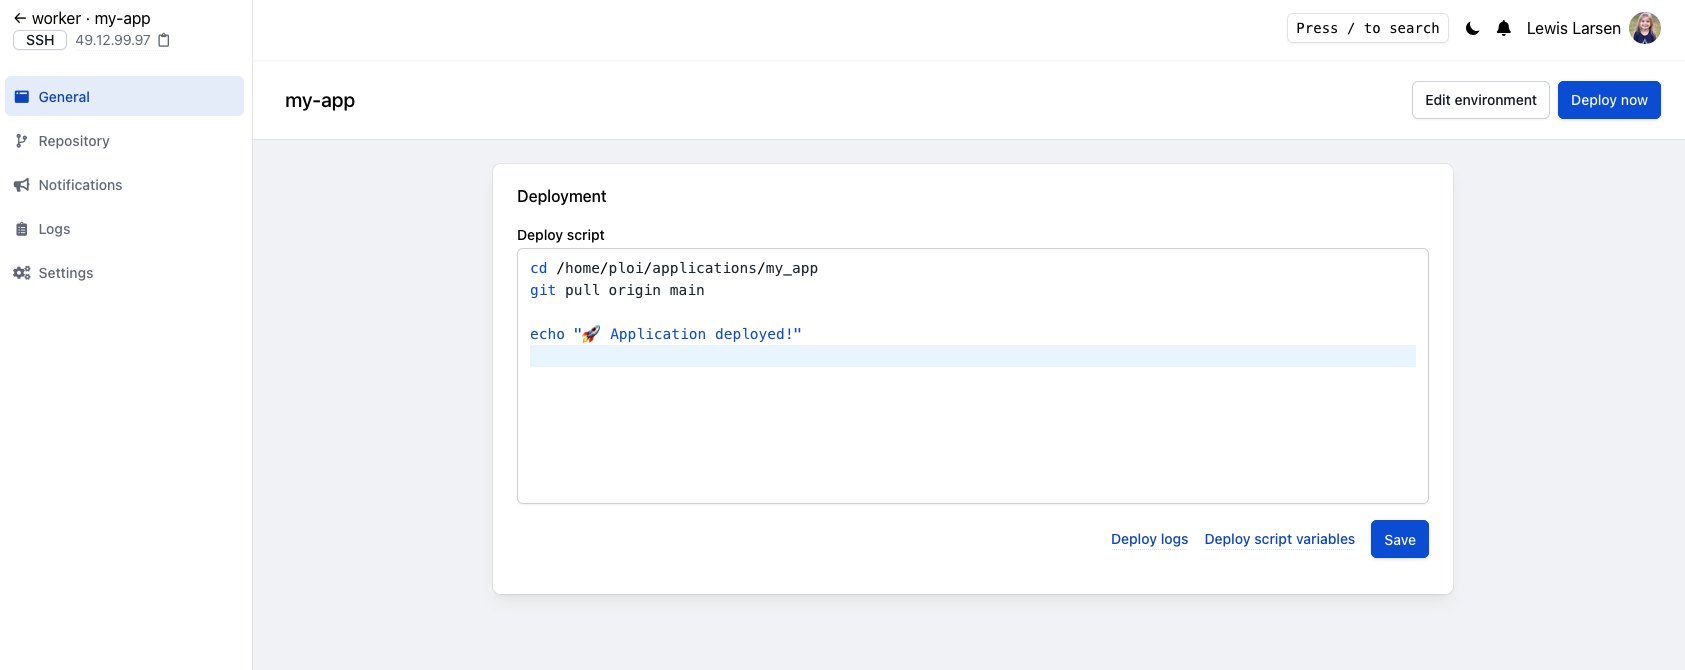
Task: Focus the Press / to search box
Action: click(x=1367, y=28)
